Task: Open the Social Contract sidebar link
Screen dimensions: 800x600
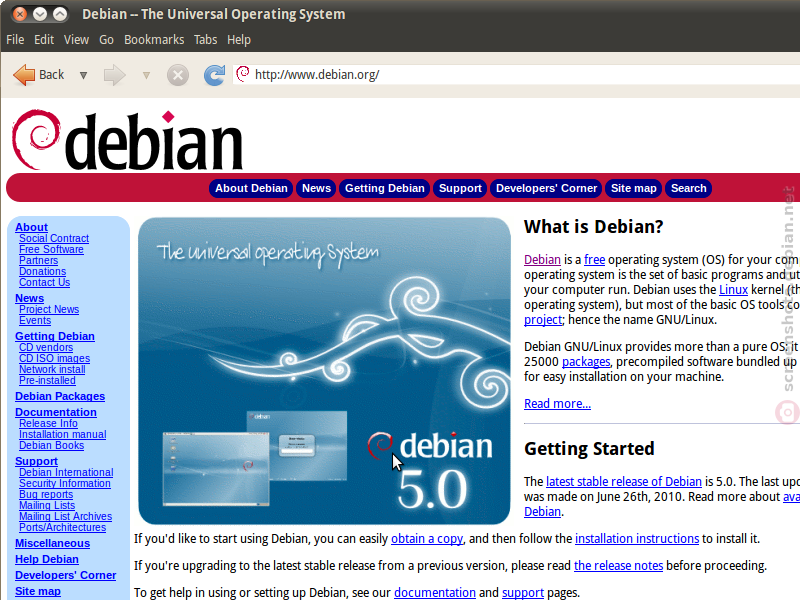Action: coord(54,238)
